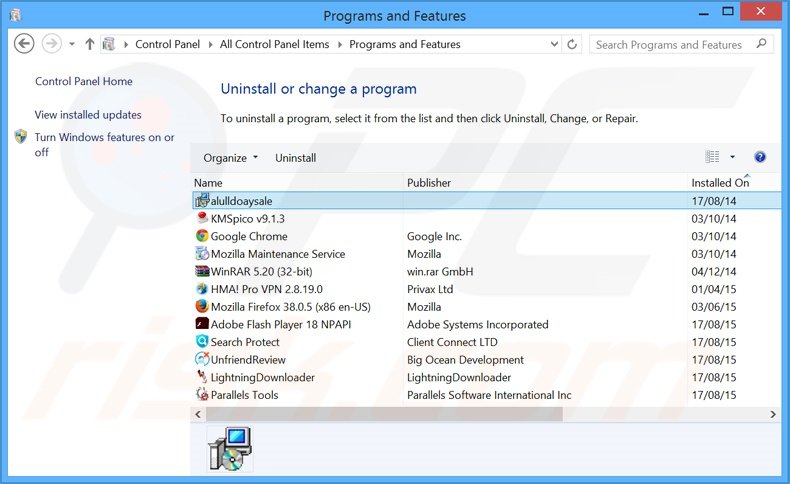Screen dimensions: 790x484
Task: Click the Adobe Flash Player icon
Action: [x=202, y=324]
